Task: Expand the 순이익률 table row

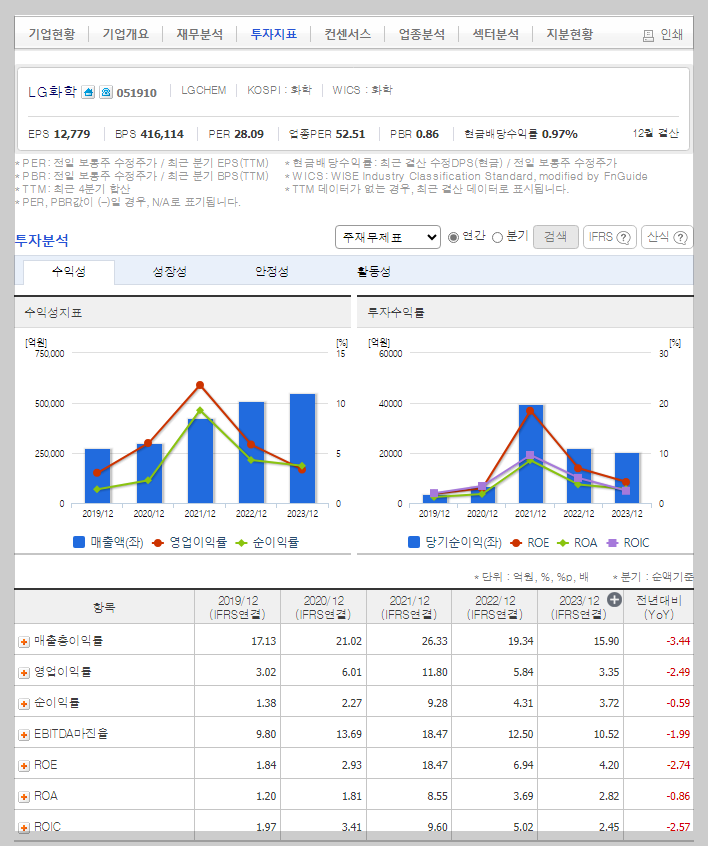Action: coord(24,704)
